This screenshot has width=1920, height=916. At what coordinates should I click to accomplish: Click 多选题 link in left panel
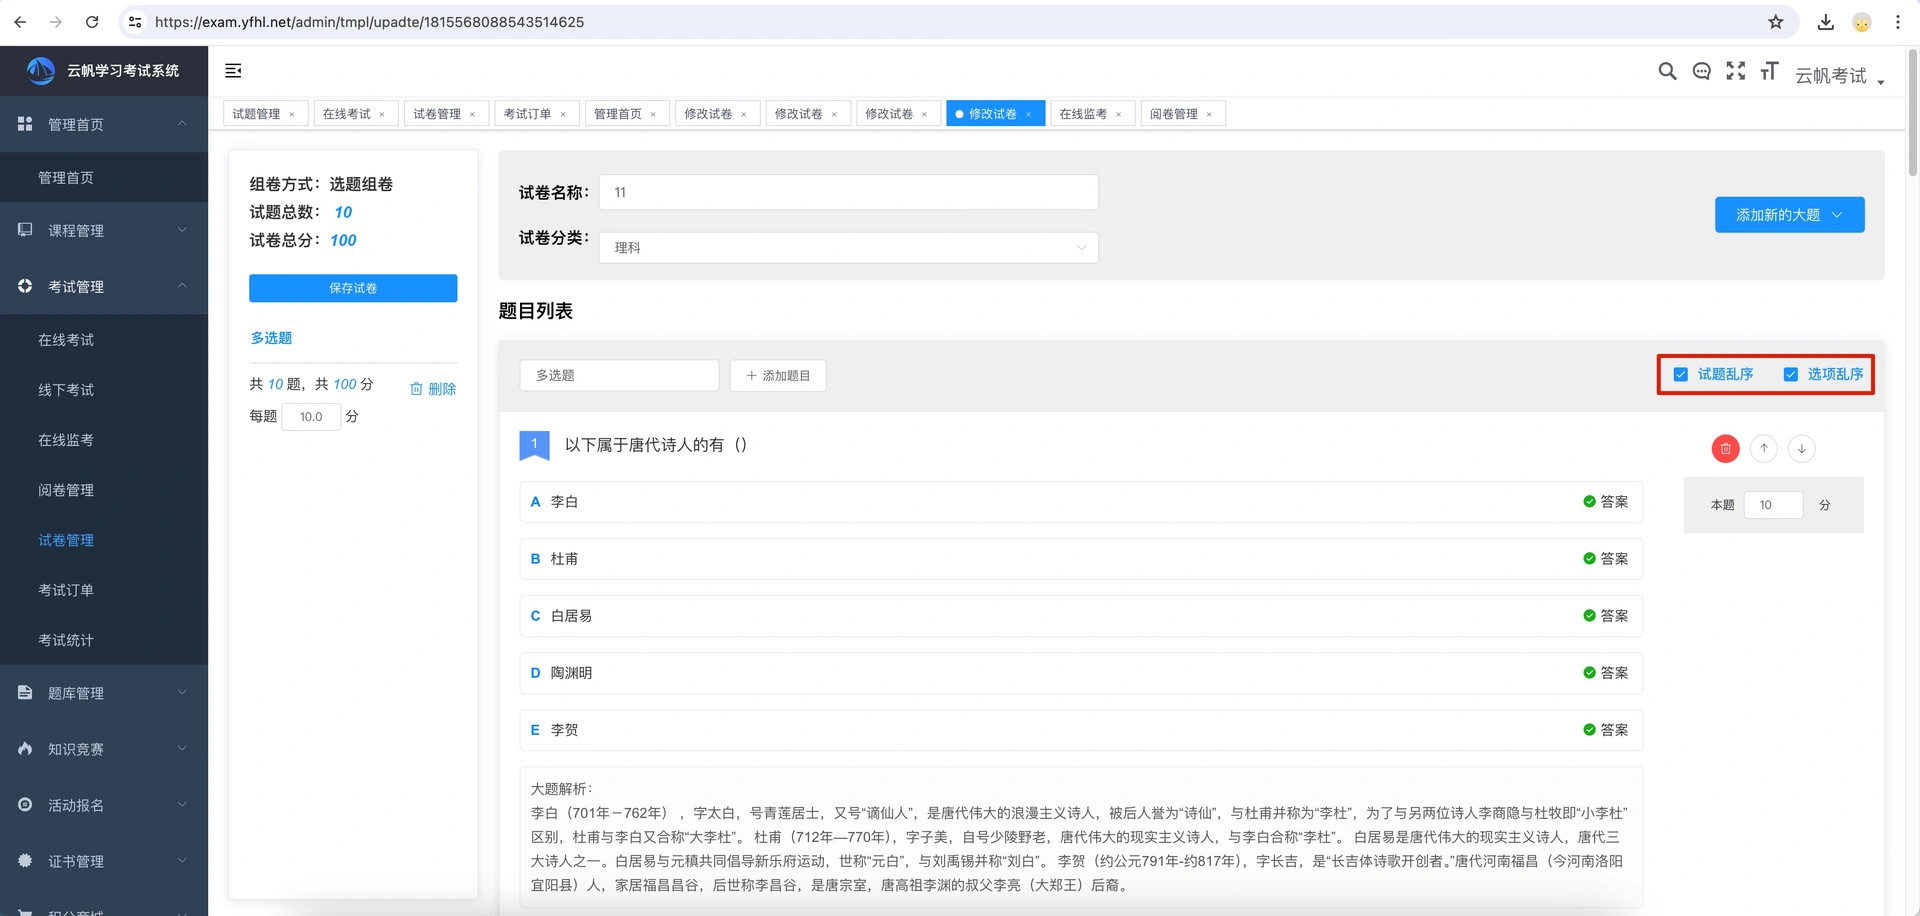[x=271, y=338]
